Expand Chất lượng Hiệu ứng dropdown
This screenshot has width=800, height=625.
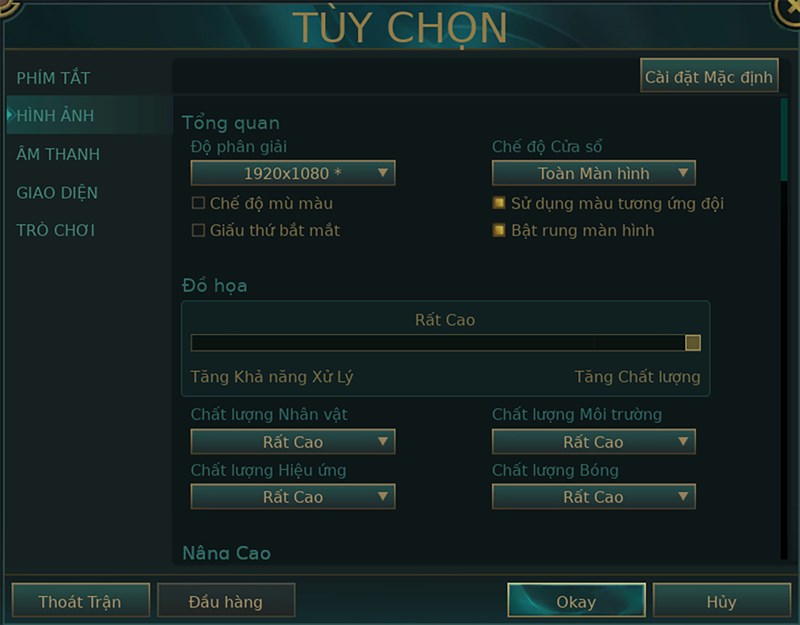pyautogui.click(x=293, y=497)
